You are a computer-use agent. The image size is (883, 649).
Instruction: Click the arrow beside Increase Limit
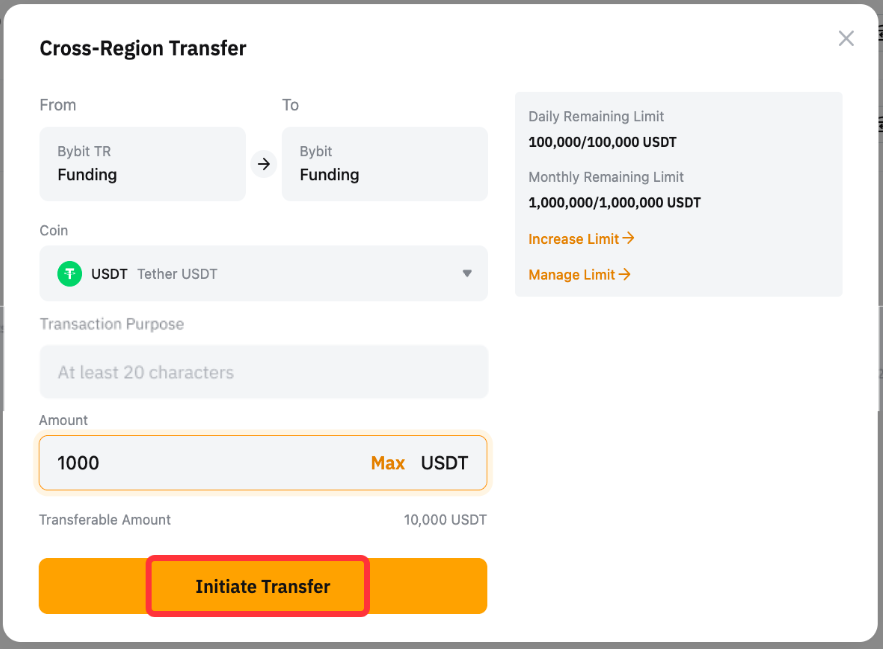(628, 239)
